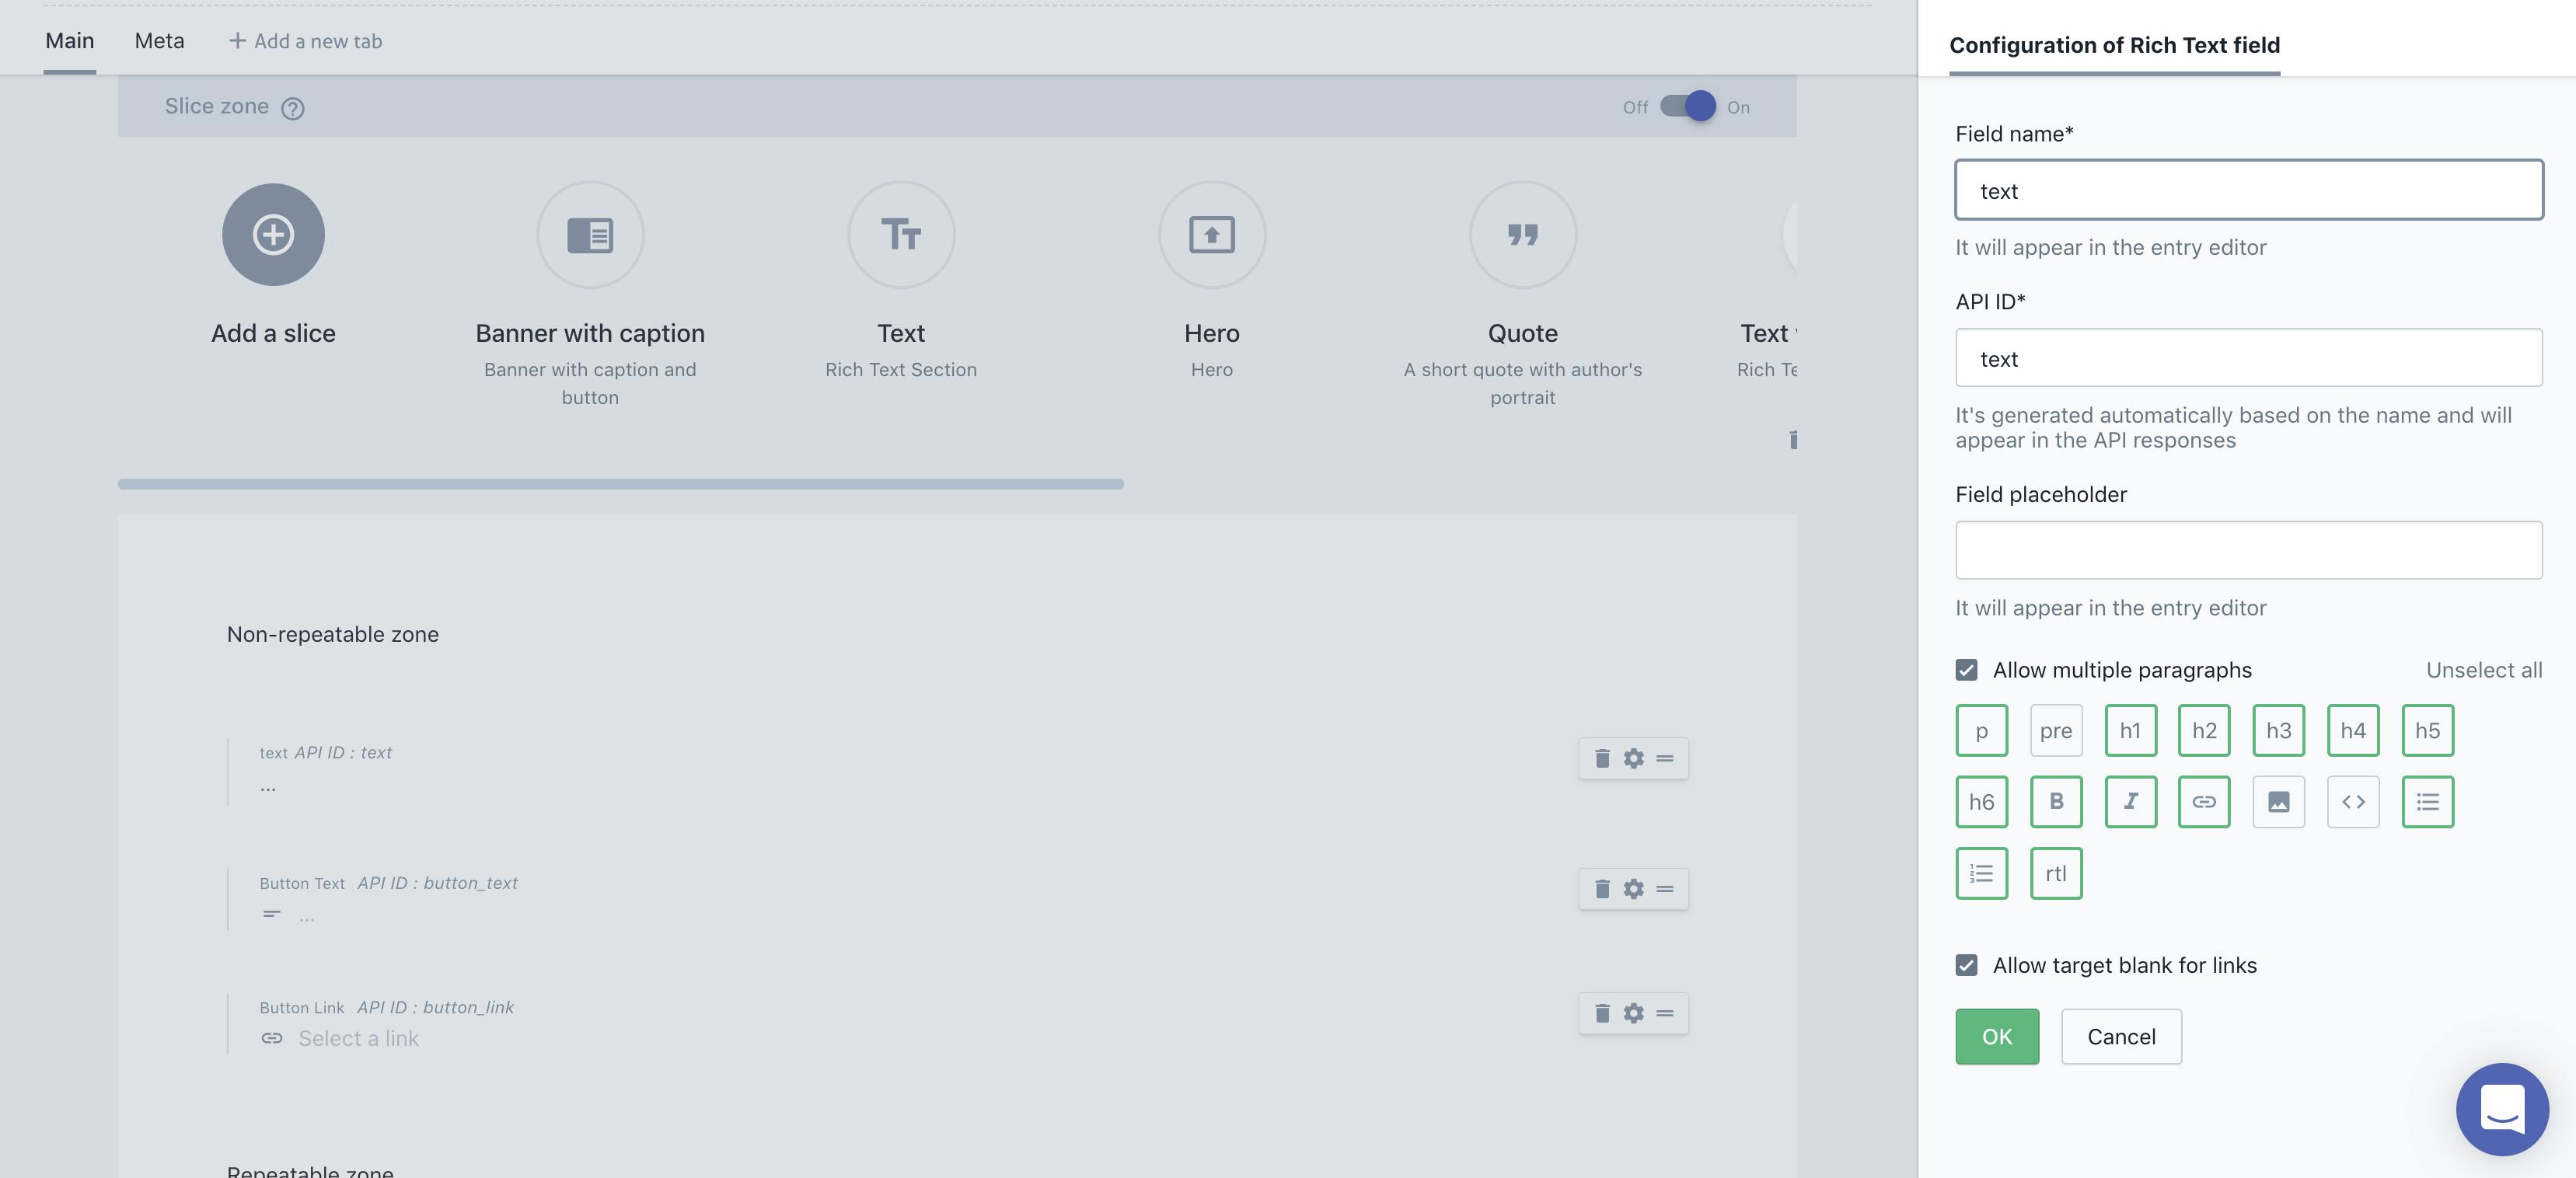Viewport: 2576px width, 1178px height.
Task: Click the RTL text direction toggle
Action: pos(2057,873)
